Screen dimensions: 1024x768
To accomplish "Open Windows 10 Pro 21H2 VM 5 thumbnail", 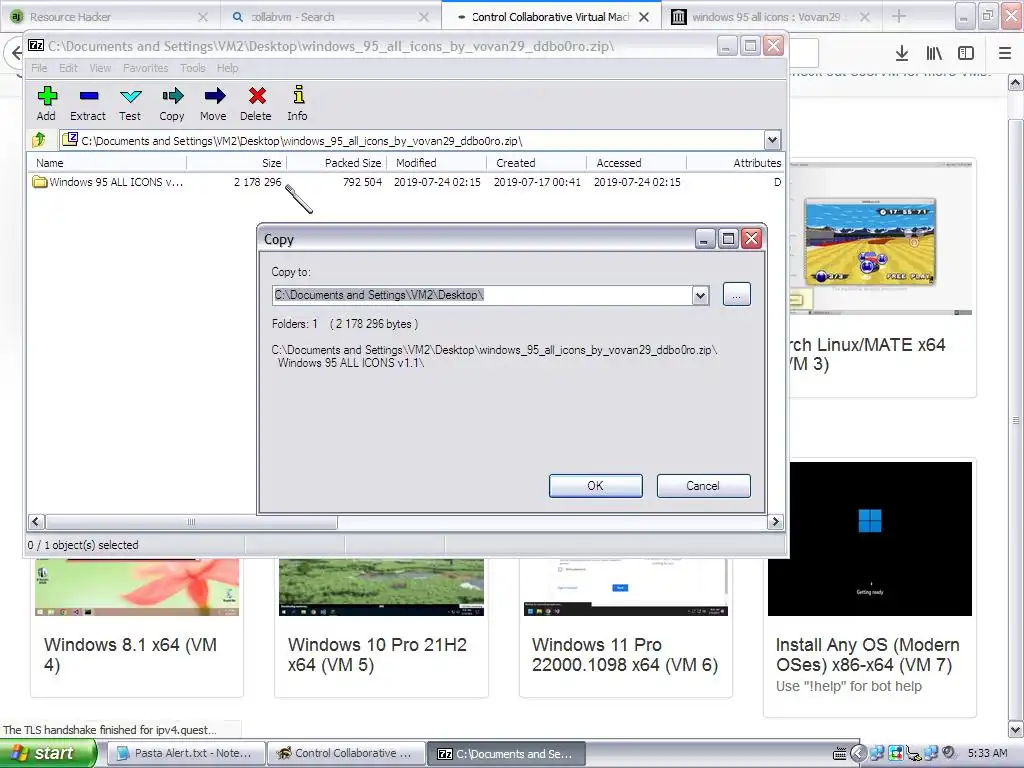I will click(381, 587).
